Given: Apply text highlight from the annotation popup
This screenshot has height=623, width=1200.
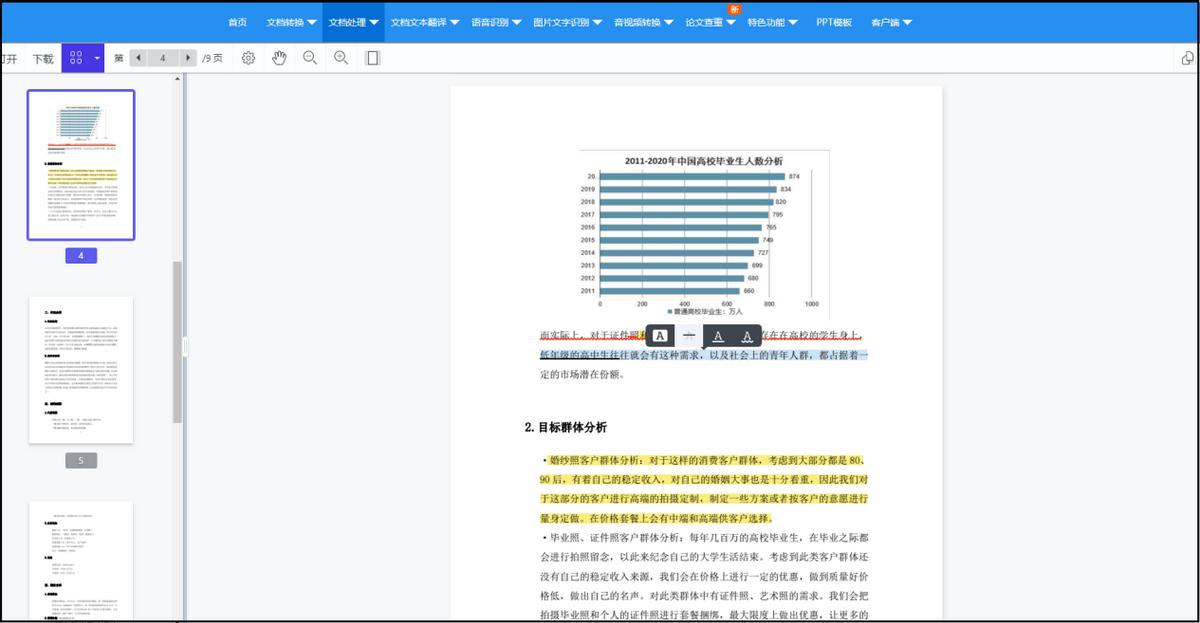Looking at the screenshot, I should tap(658, 335).
